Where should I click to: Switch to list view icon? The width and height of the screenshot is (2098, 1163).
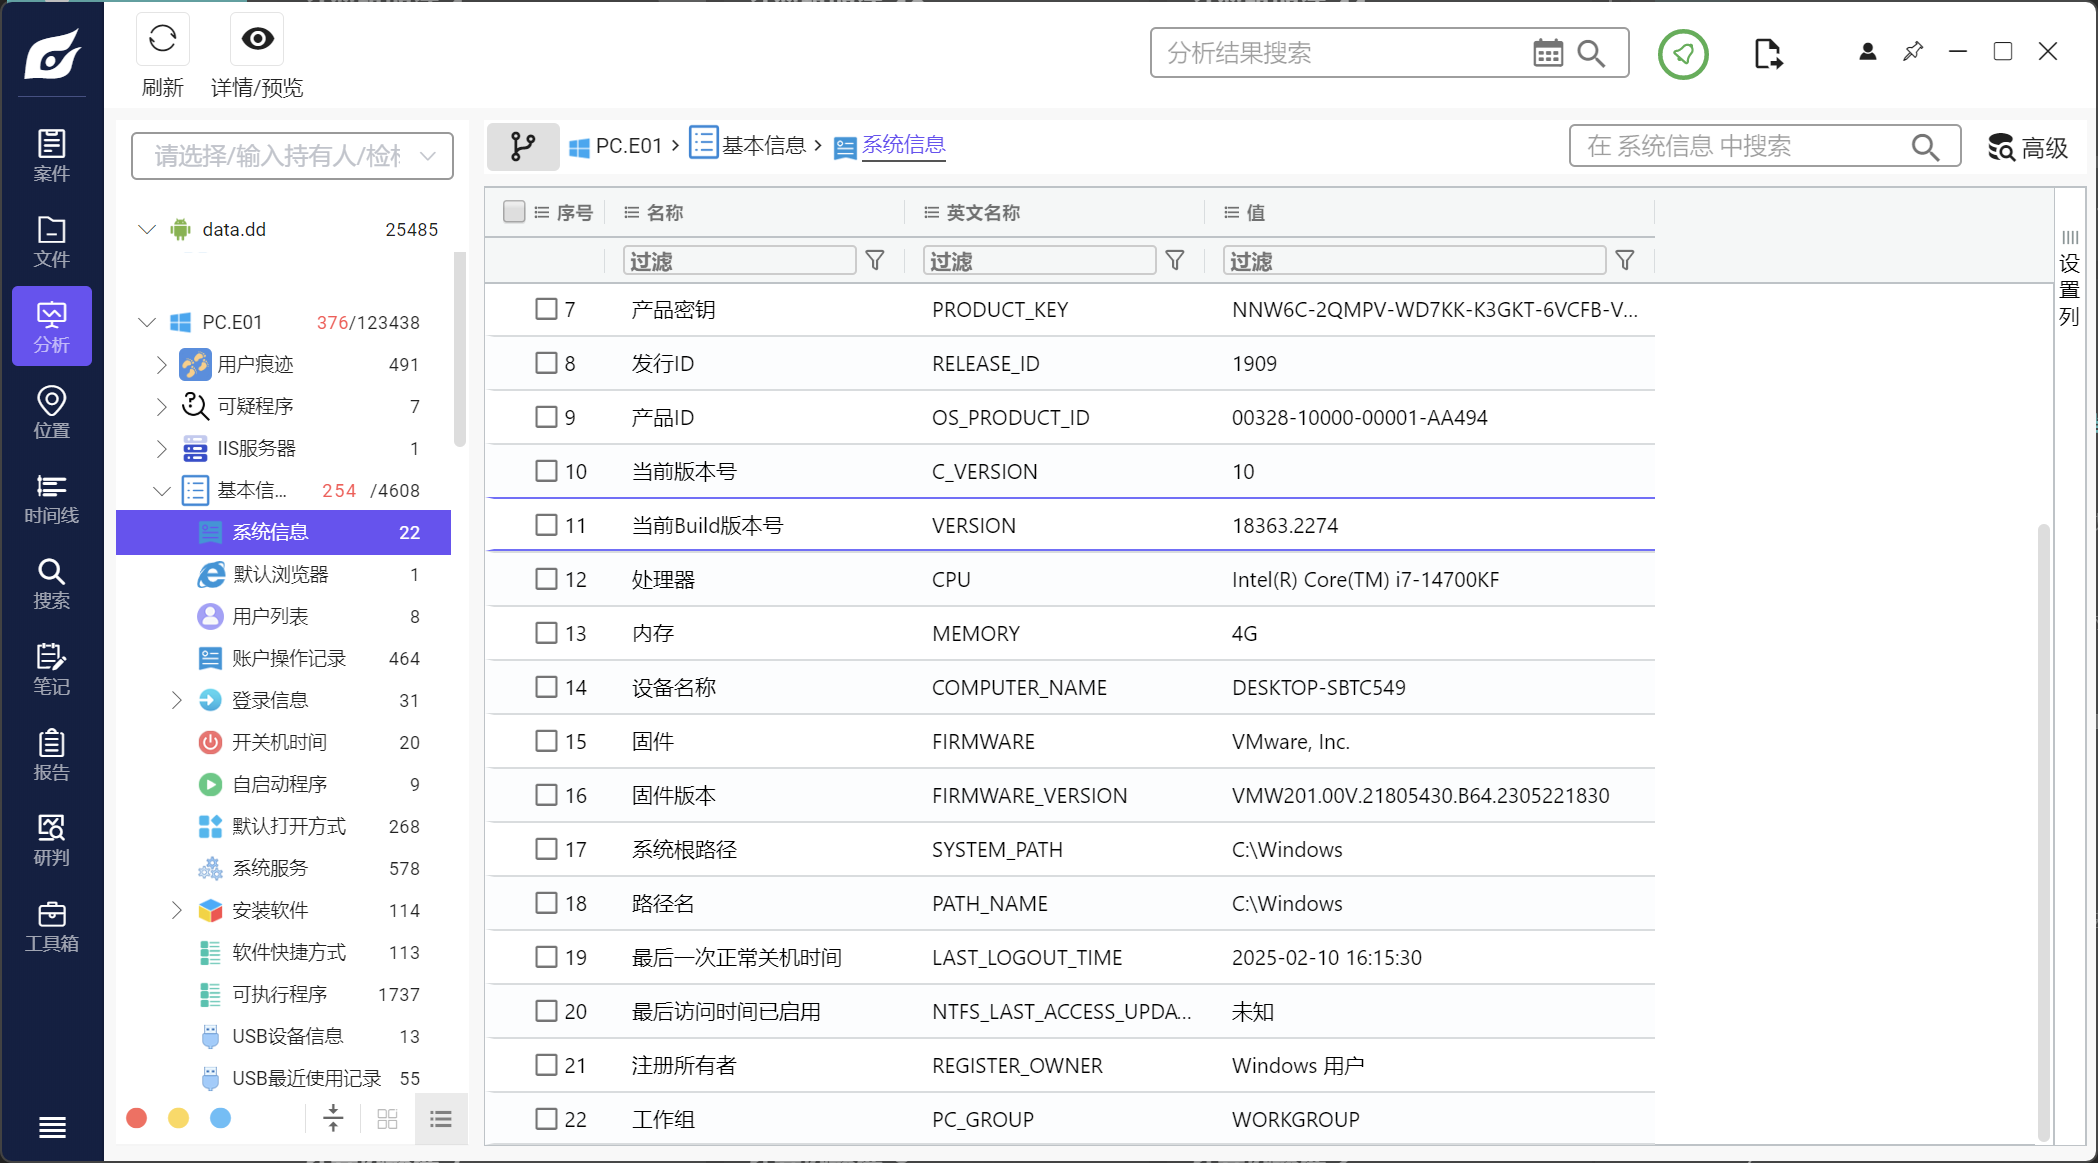[440, 1119]
